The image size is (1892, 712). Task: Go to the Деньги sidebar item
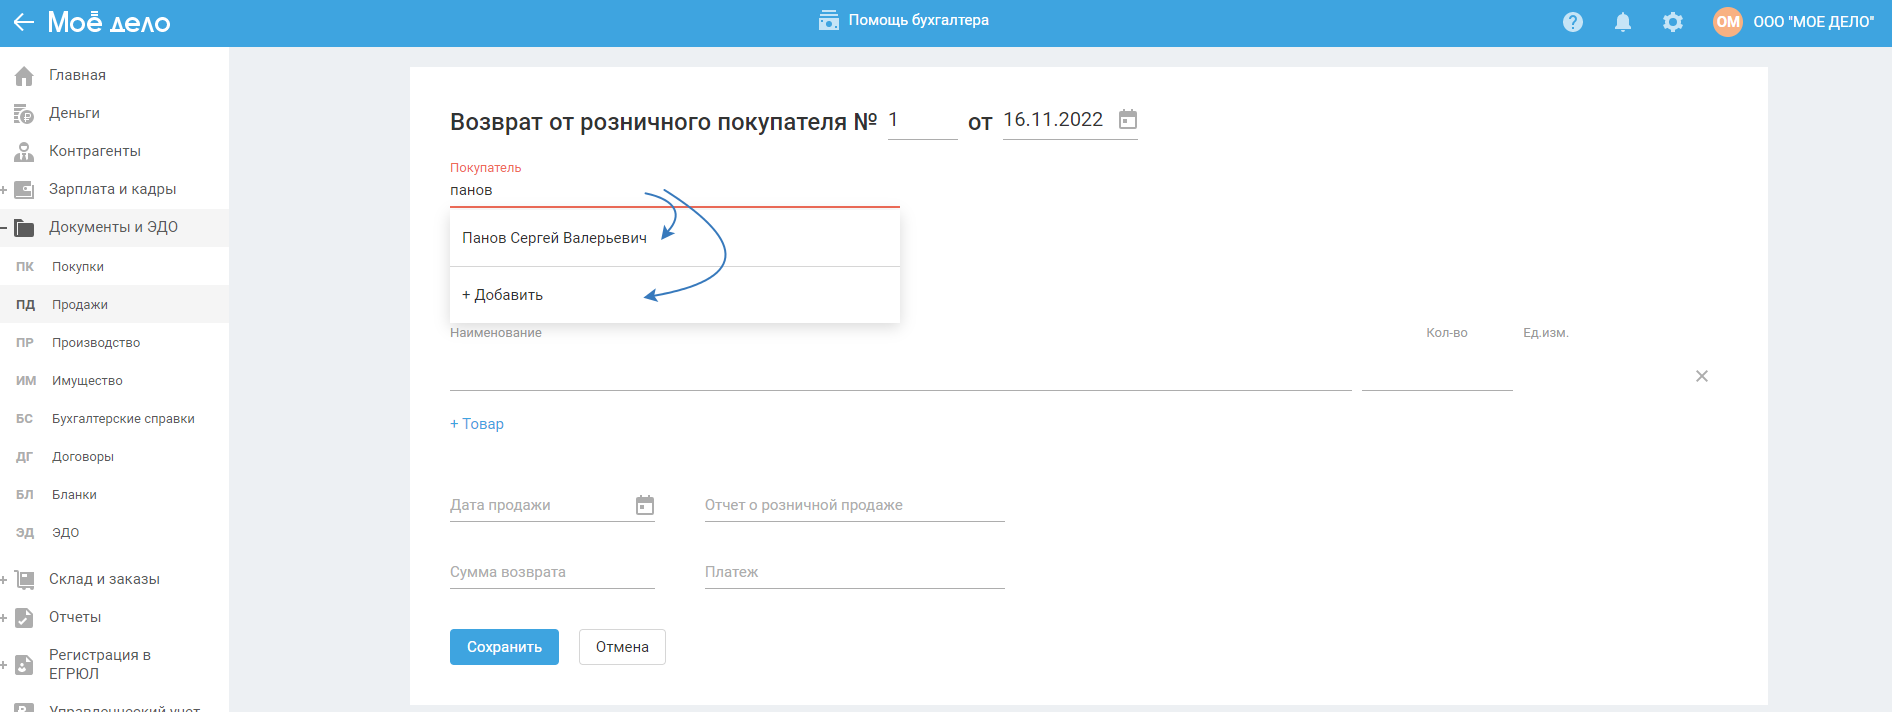74,113
